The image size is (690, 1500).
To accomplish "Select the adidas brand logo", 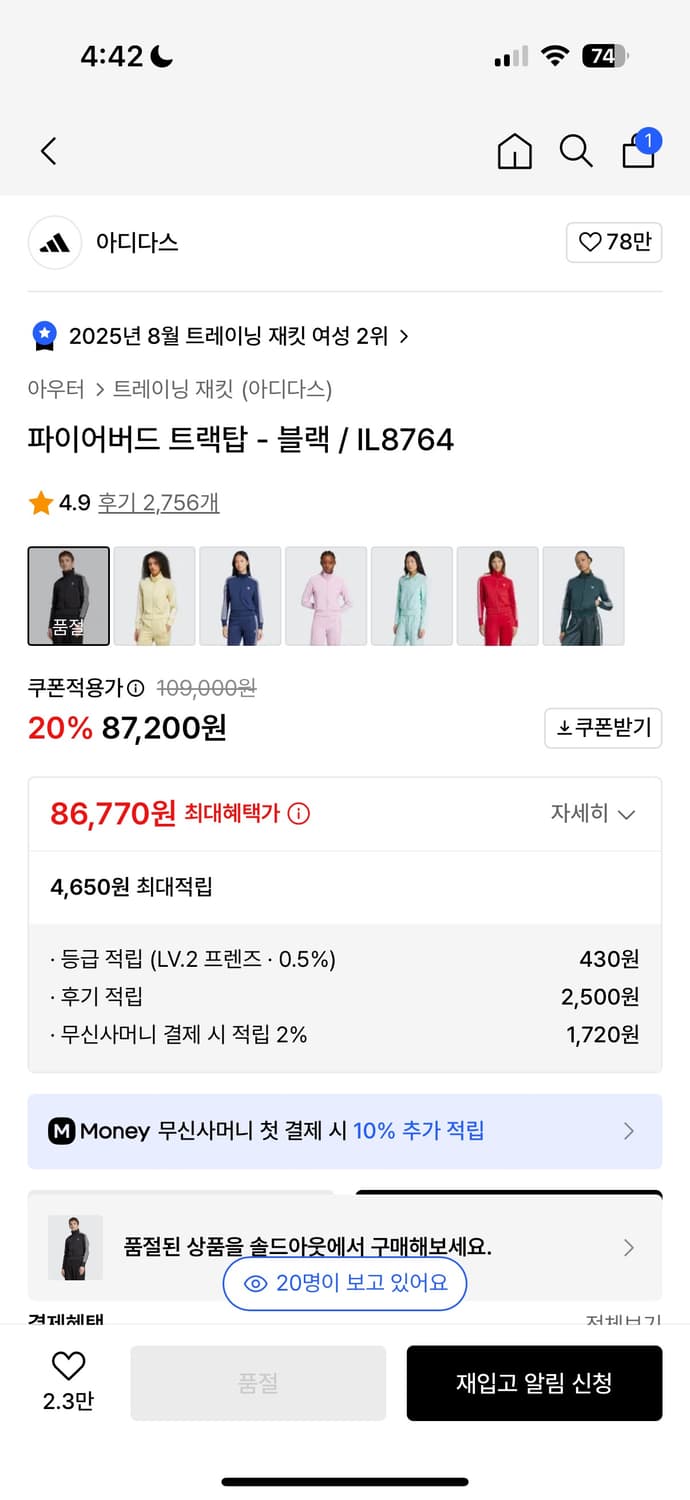I will click(x=55, y=243).
